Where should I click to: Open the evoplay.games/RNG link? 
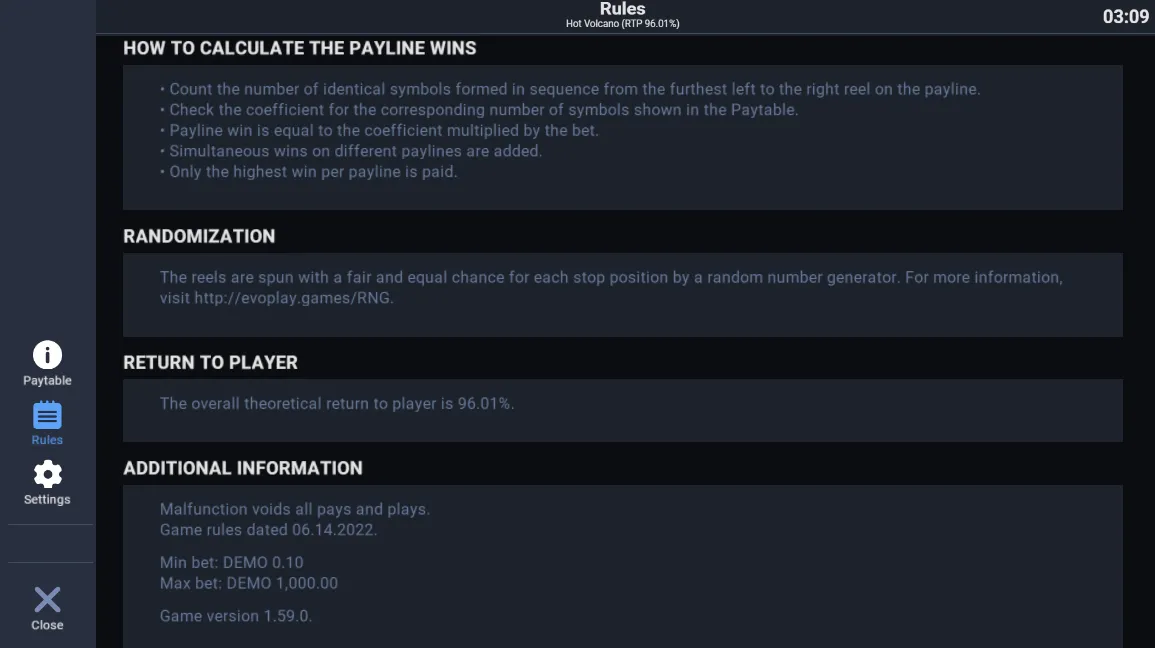(293, 298)
